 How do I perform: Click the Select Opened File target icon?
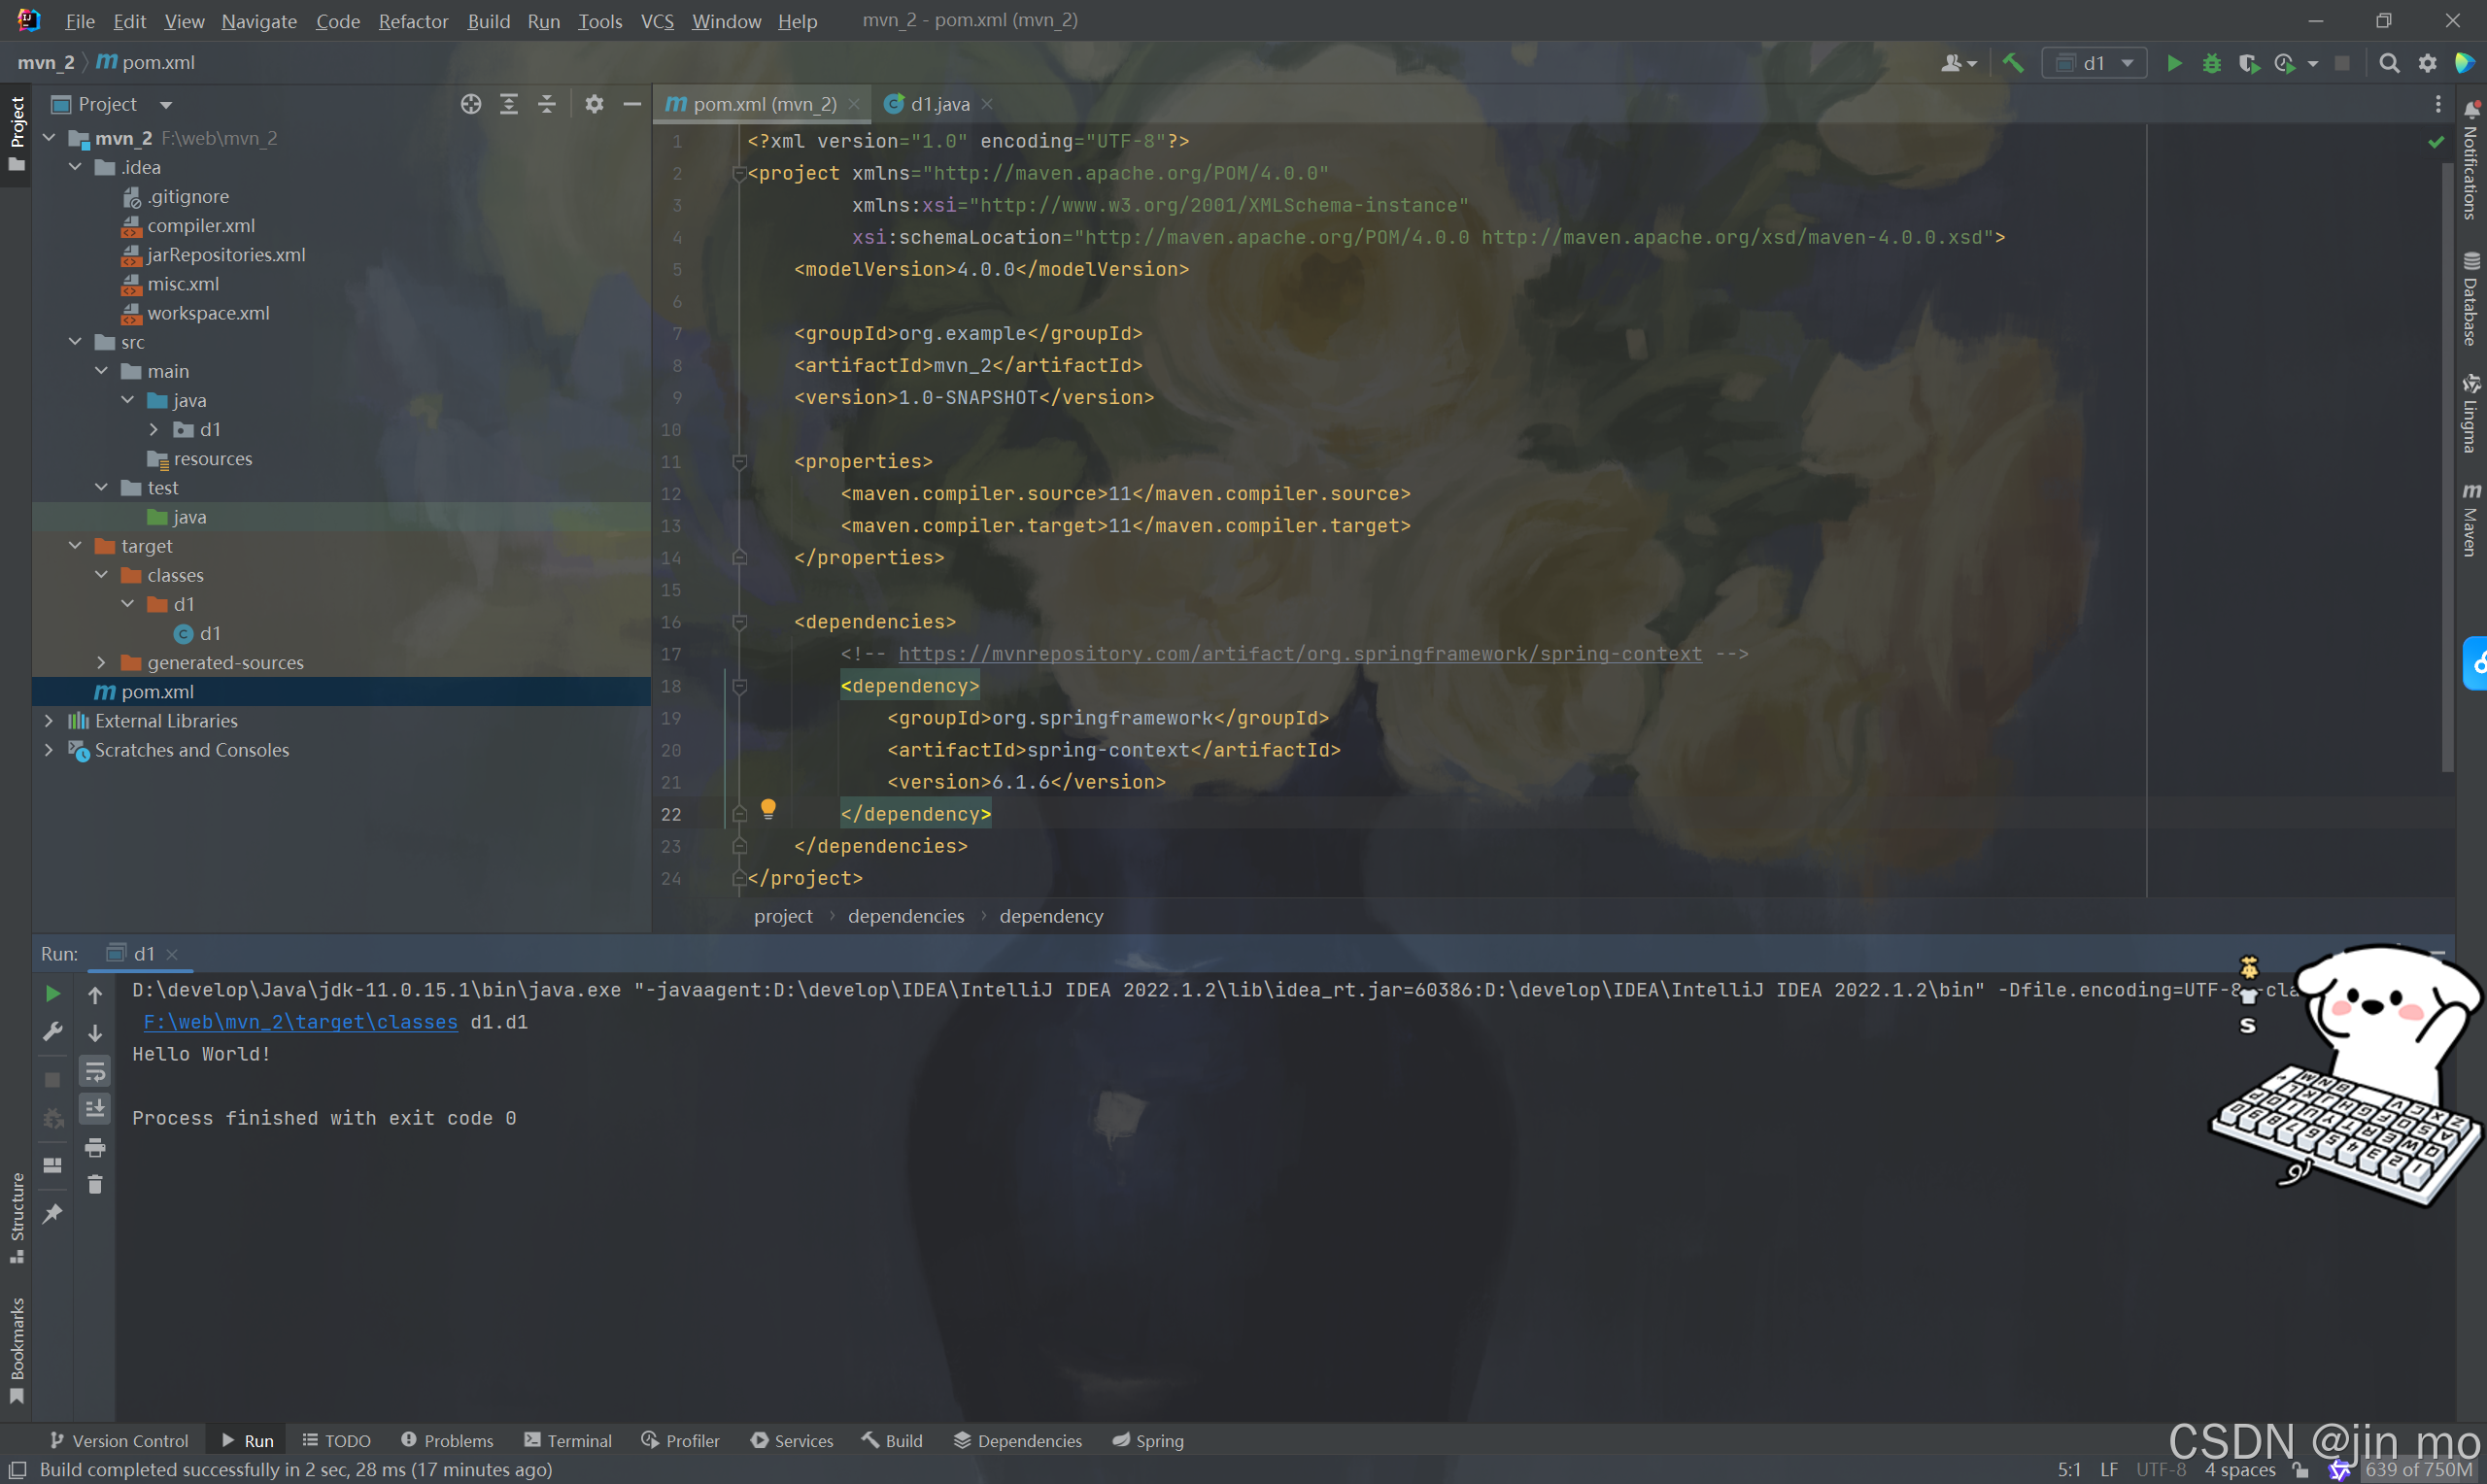471,104
